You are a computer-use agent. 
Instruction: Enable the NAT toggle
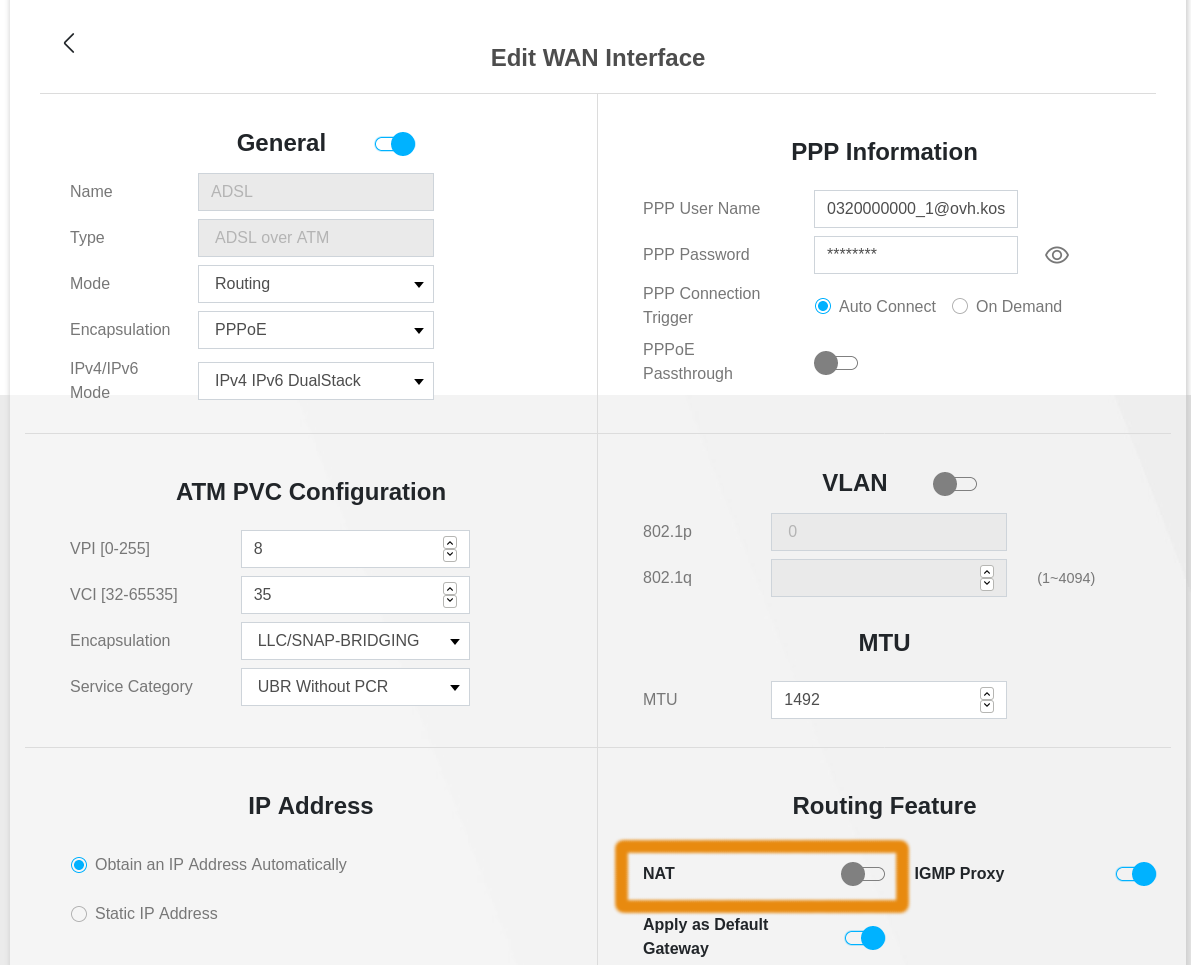(862, 874)
